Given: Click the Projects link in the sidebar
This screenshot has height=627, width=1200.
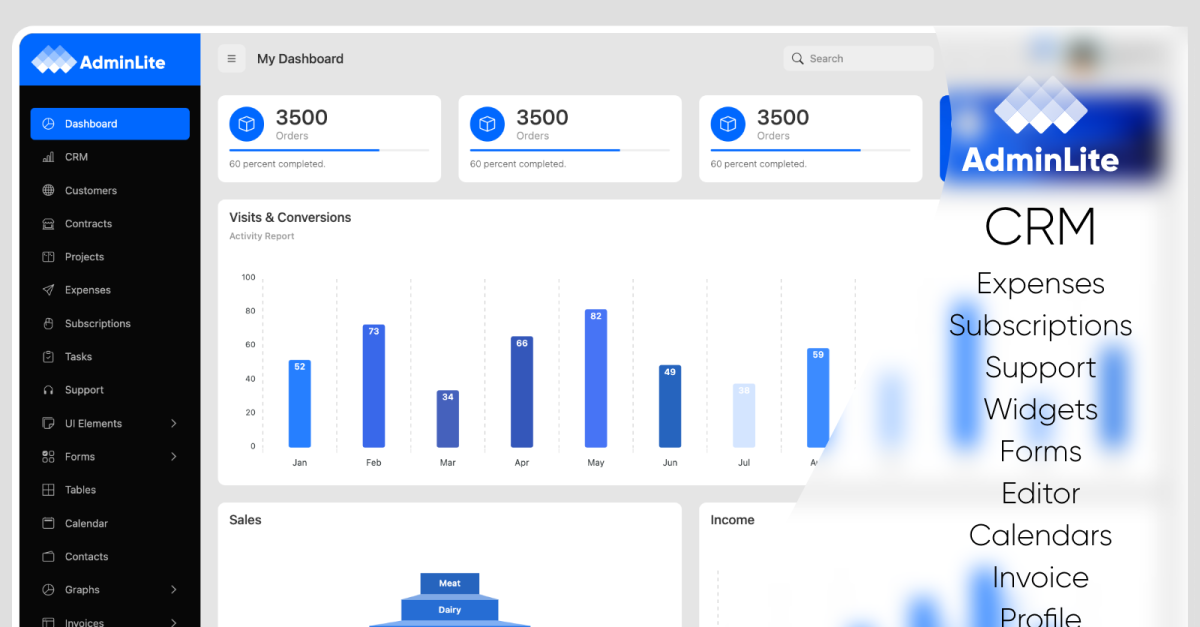Looking at the screenshot, I should pyautogui.click(x=82, y=257).
